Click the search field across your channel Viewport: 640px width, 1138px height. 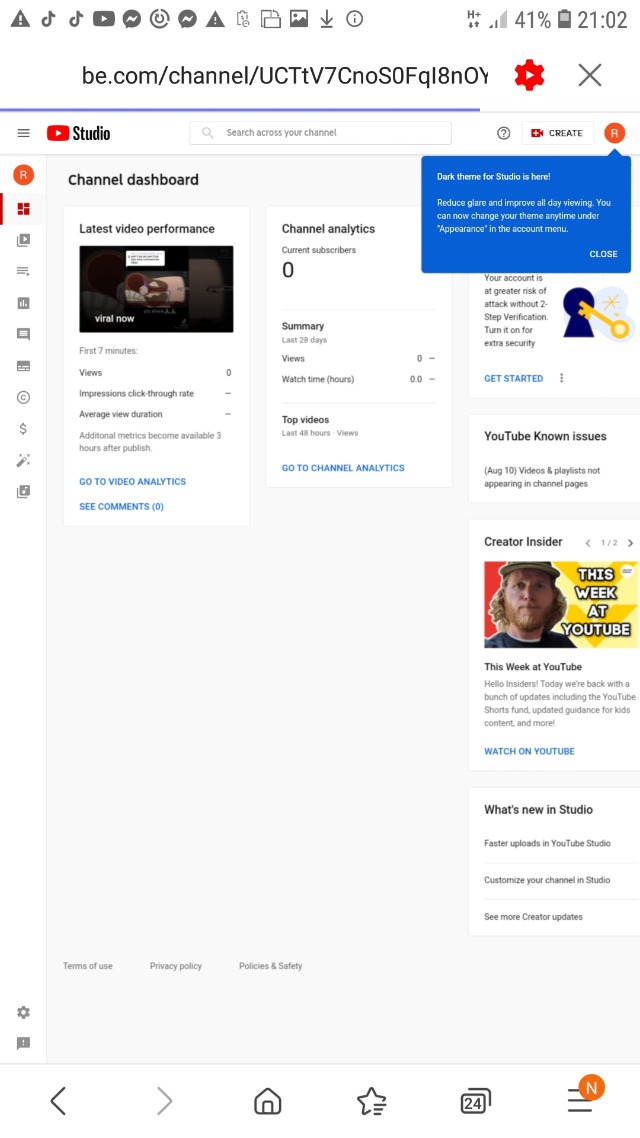tap(320, 133)
